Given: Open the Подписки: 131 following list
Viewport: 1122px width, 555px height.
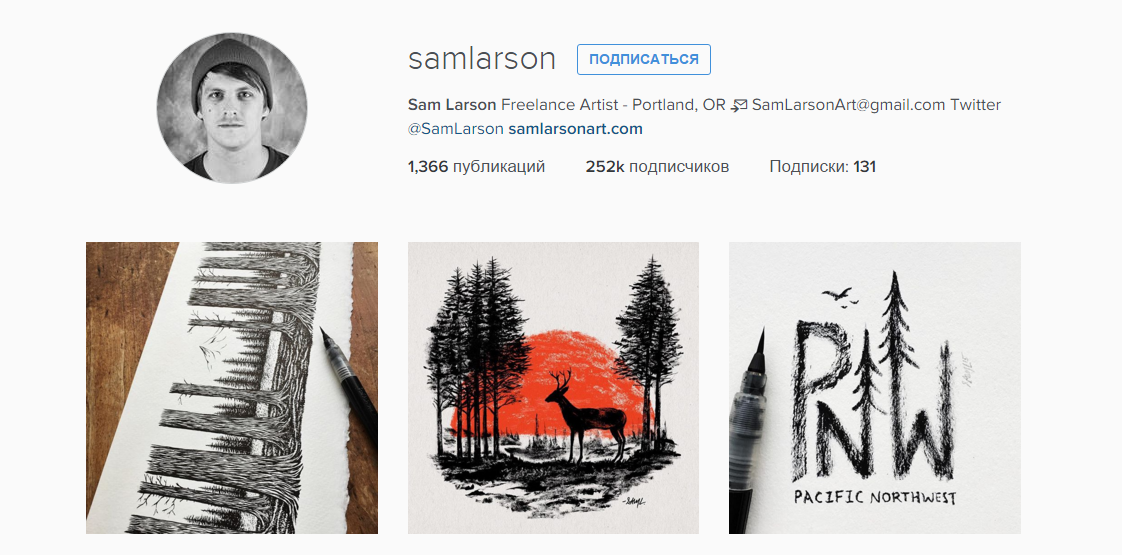Looking at the screenshot, I should [x=822, y=167].
